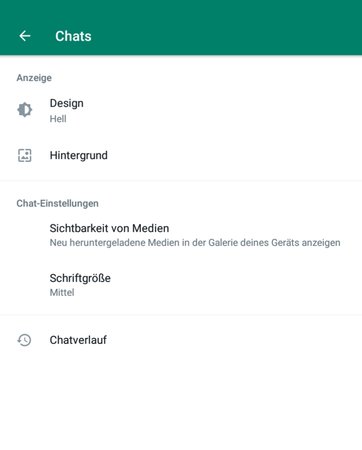Tap the Design brightness icon

25,110
